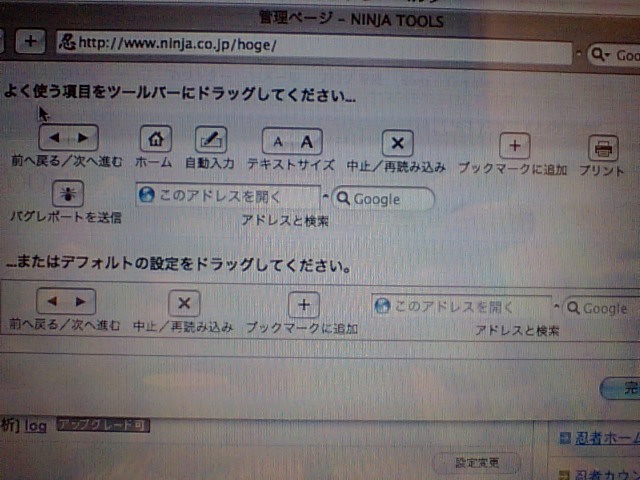Select the AutoFill (自動入力) pencil icon

211,140
